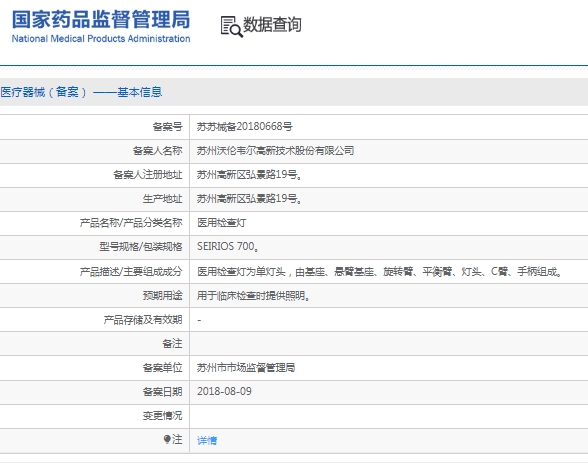
Task: Select model value SEIRIOS 700
Action: coord(227,246)
